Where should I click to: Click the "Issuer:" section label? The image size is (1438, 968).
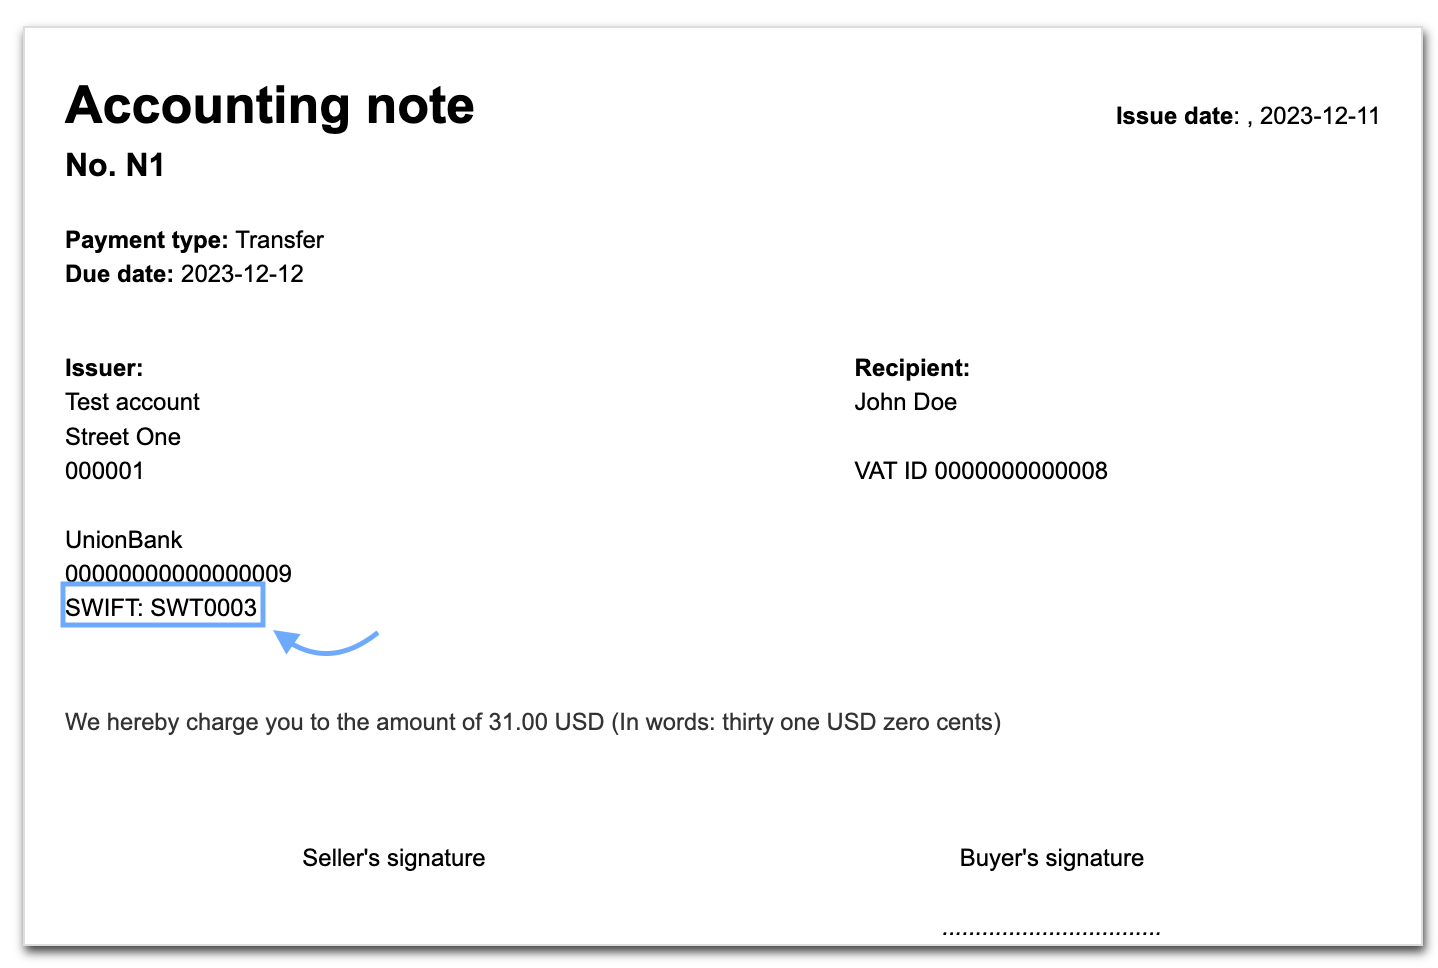tap(104, 368)
